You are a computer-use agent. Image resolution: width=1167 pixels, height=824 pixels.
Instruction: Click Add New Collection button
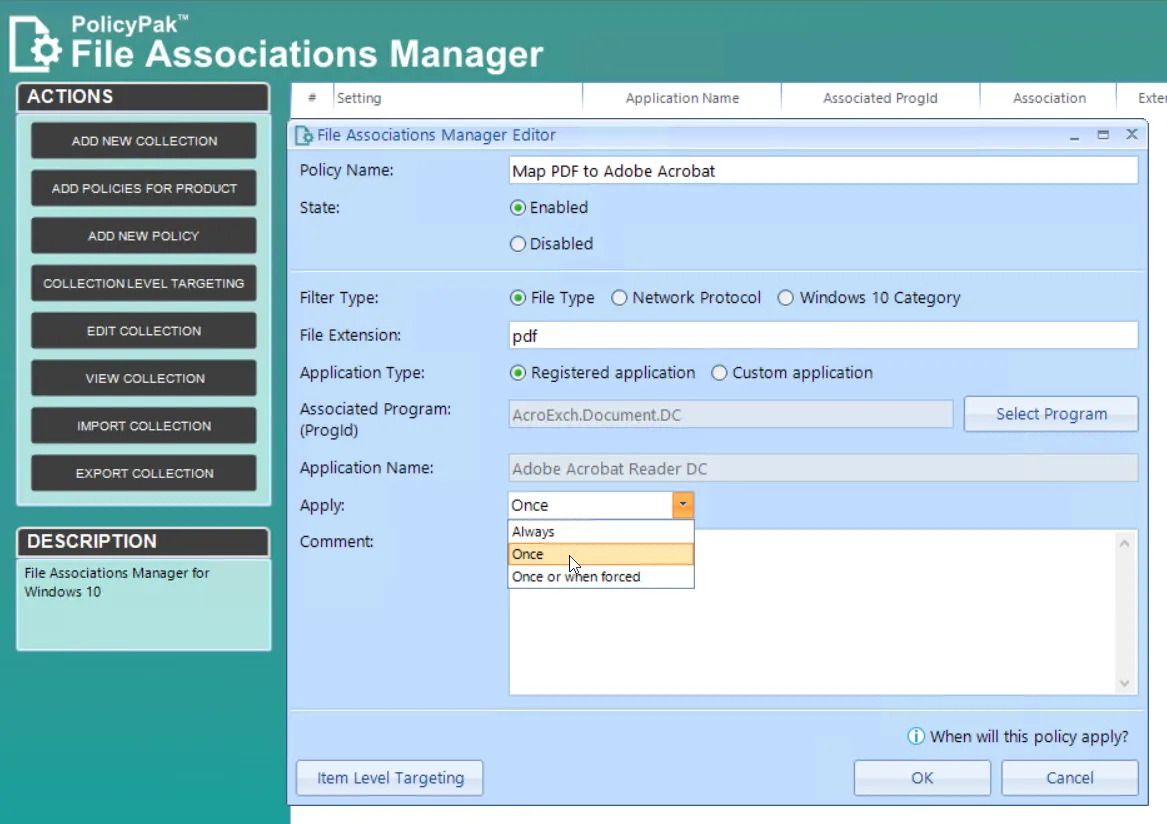coord(144,141)
